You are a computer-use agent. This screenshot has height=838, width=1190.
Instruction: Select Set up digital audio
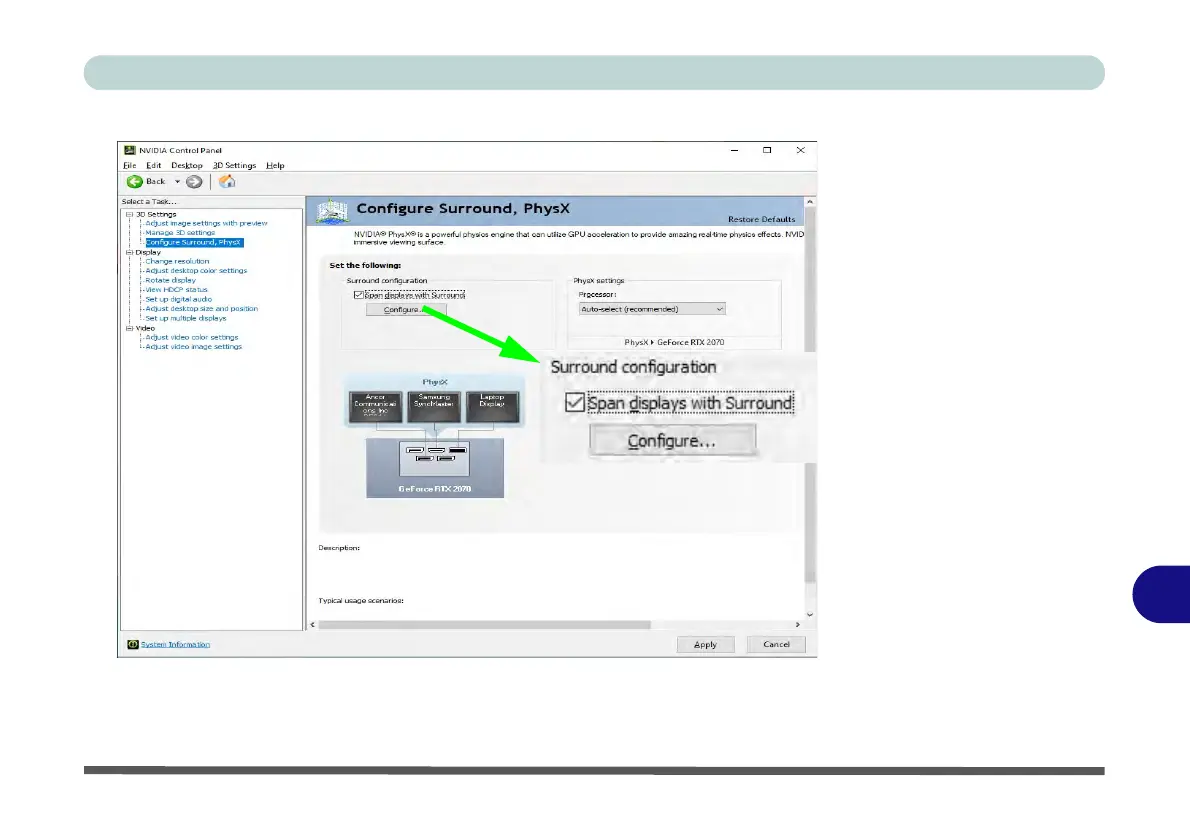point(178,299)
